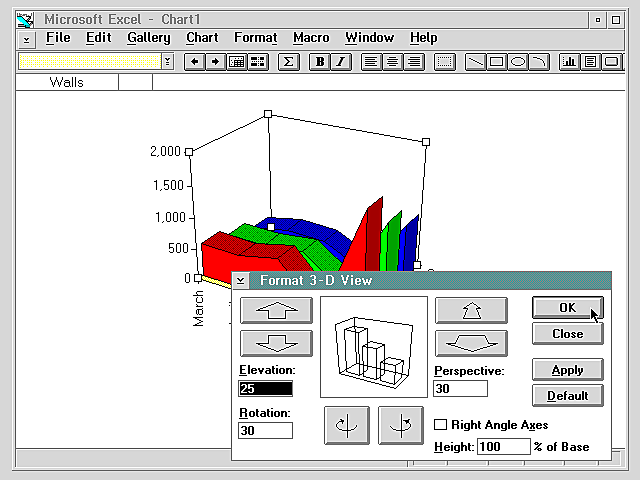The height and width of the screenshot is (480, 640).
Task: Select the Rectangle drawing tool
Action: [497, 62]
